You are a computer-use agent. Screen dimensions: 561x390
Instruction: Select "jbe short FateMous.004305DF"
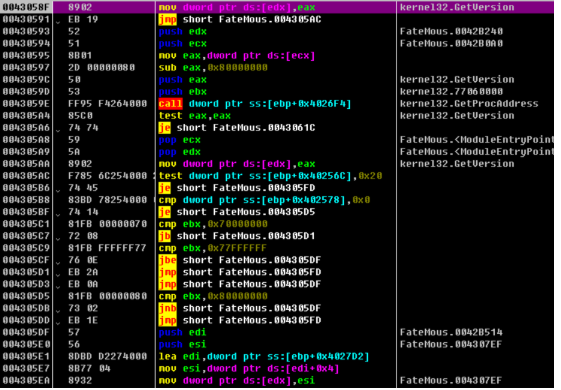pos(240,260)
